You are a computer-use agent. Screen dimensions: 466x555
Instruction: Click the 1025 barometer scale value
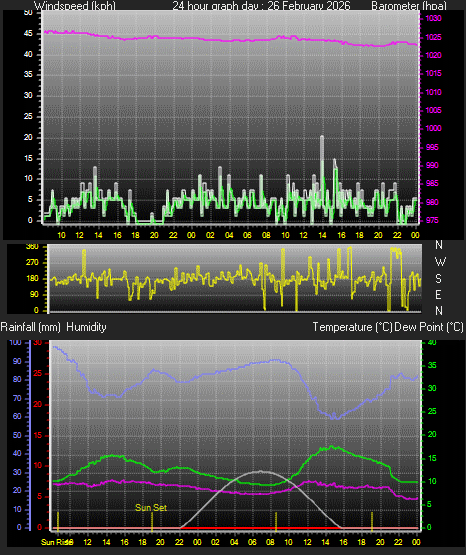(433, 37)
